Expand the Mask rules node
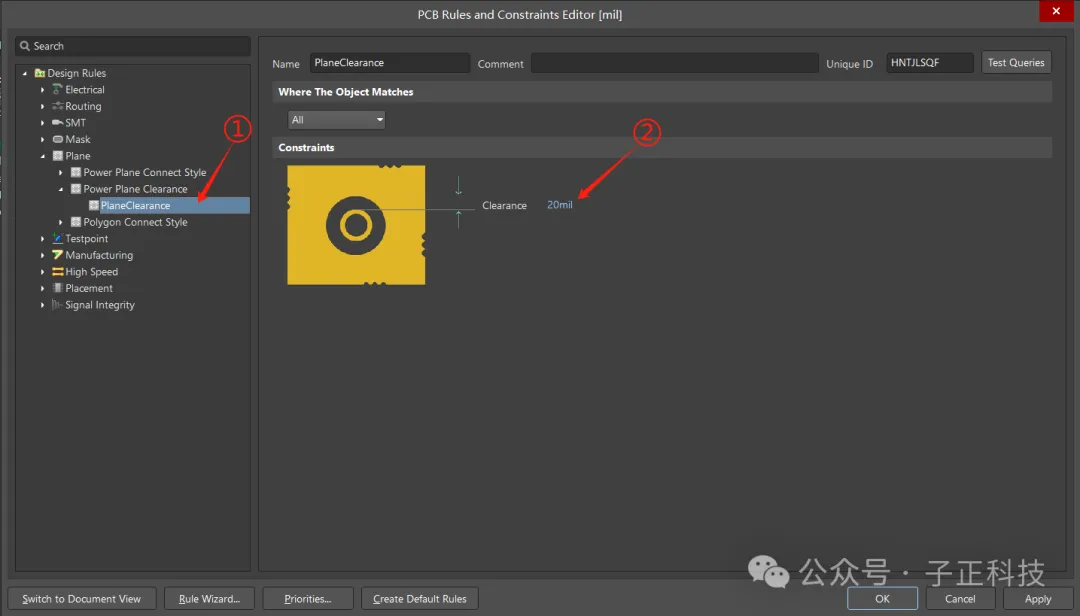Screen dimensions: 1080x616 point(43,139)
